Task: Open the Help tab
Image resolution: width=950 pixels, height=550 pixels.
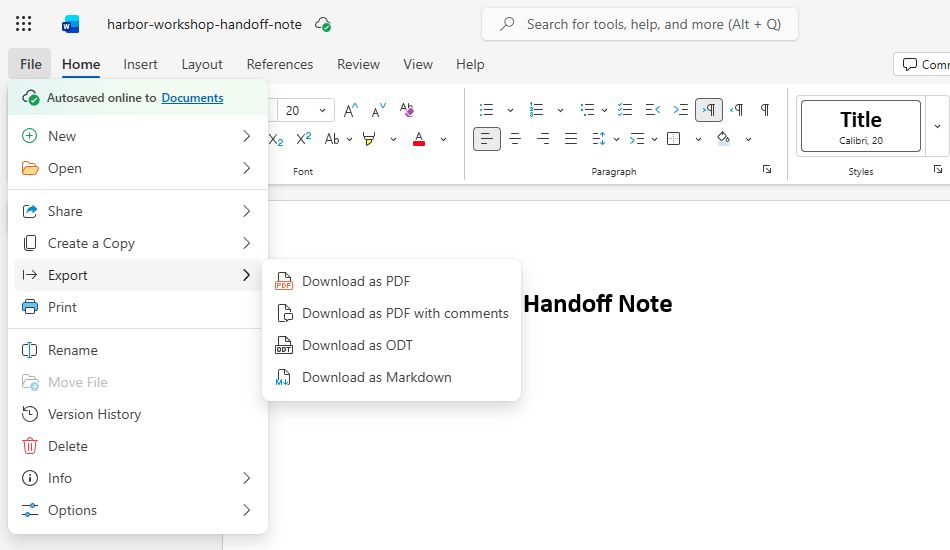Action: click(x=470, y=64)
